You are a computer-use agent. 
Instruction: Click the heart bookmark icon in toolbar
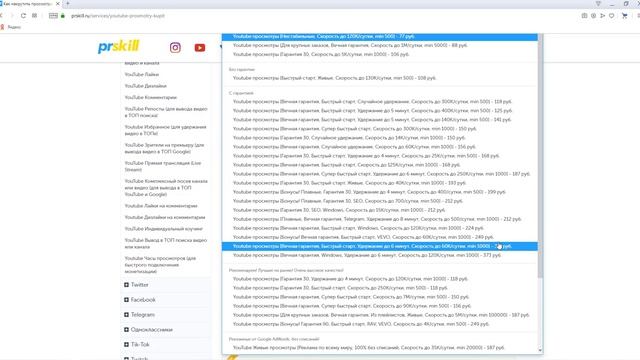tap(611, 16)
